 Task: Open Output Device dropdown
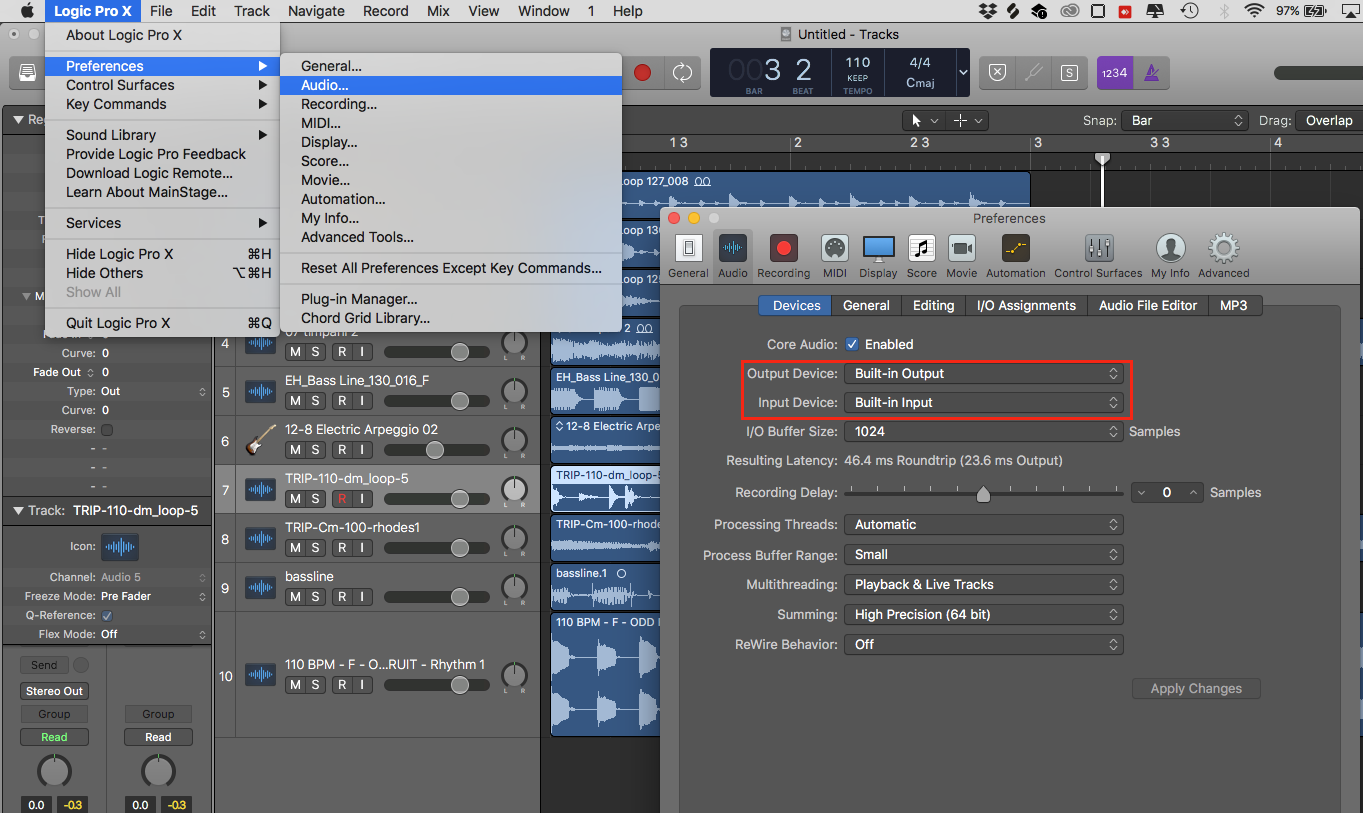[x=984, y=373]
